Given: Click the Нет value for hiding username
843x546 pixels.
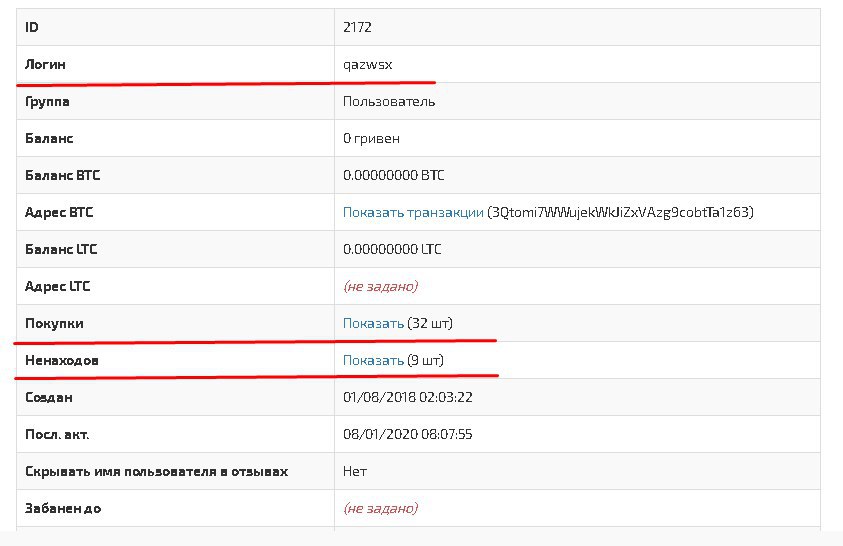Looking at the screenshot, I should click(x=355, y=471).
